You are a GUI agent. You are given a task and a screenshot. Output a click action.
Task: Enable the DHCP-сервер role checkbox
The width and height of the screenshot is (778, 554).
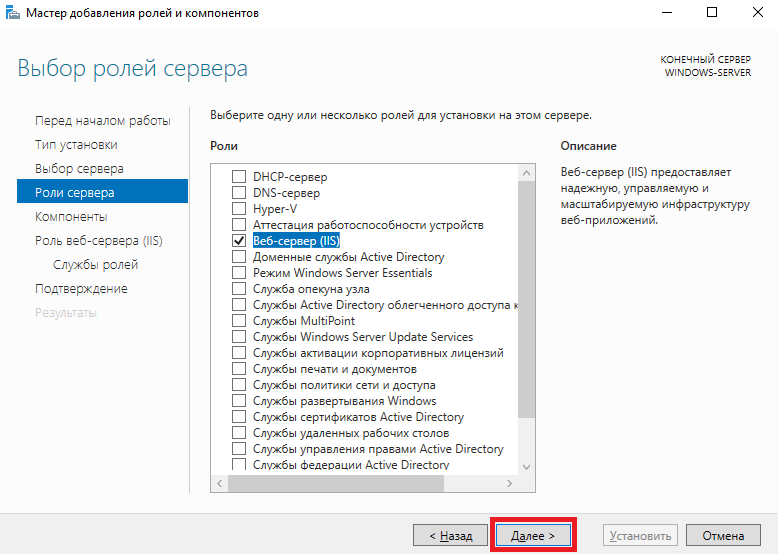239,177
